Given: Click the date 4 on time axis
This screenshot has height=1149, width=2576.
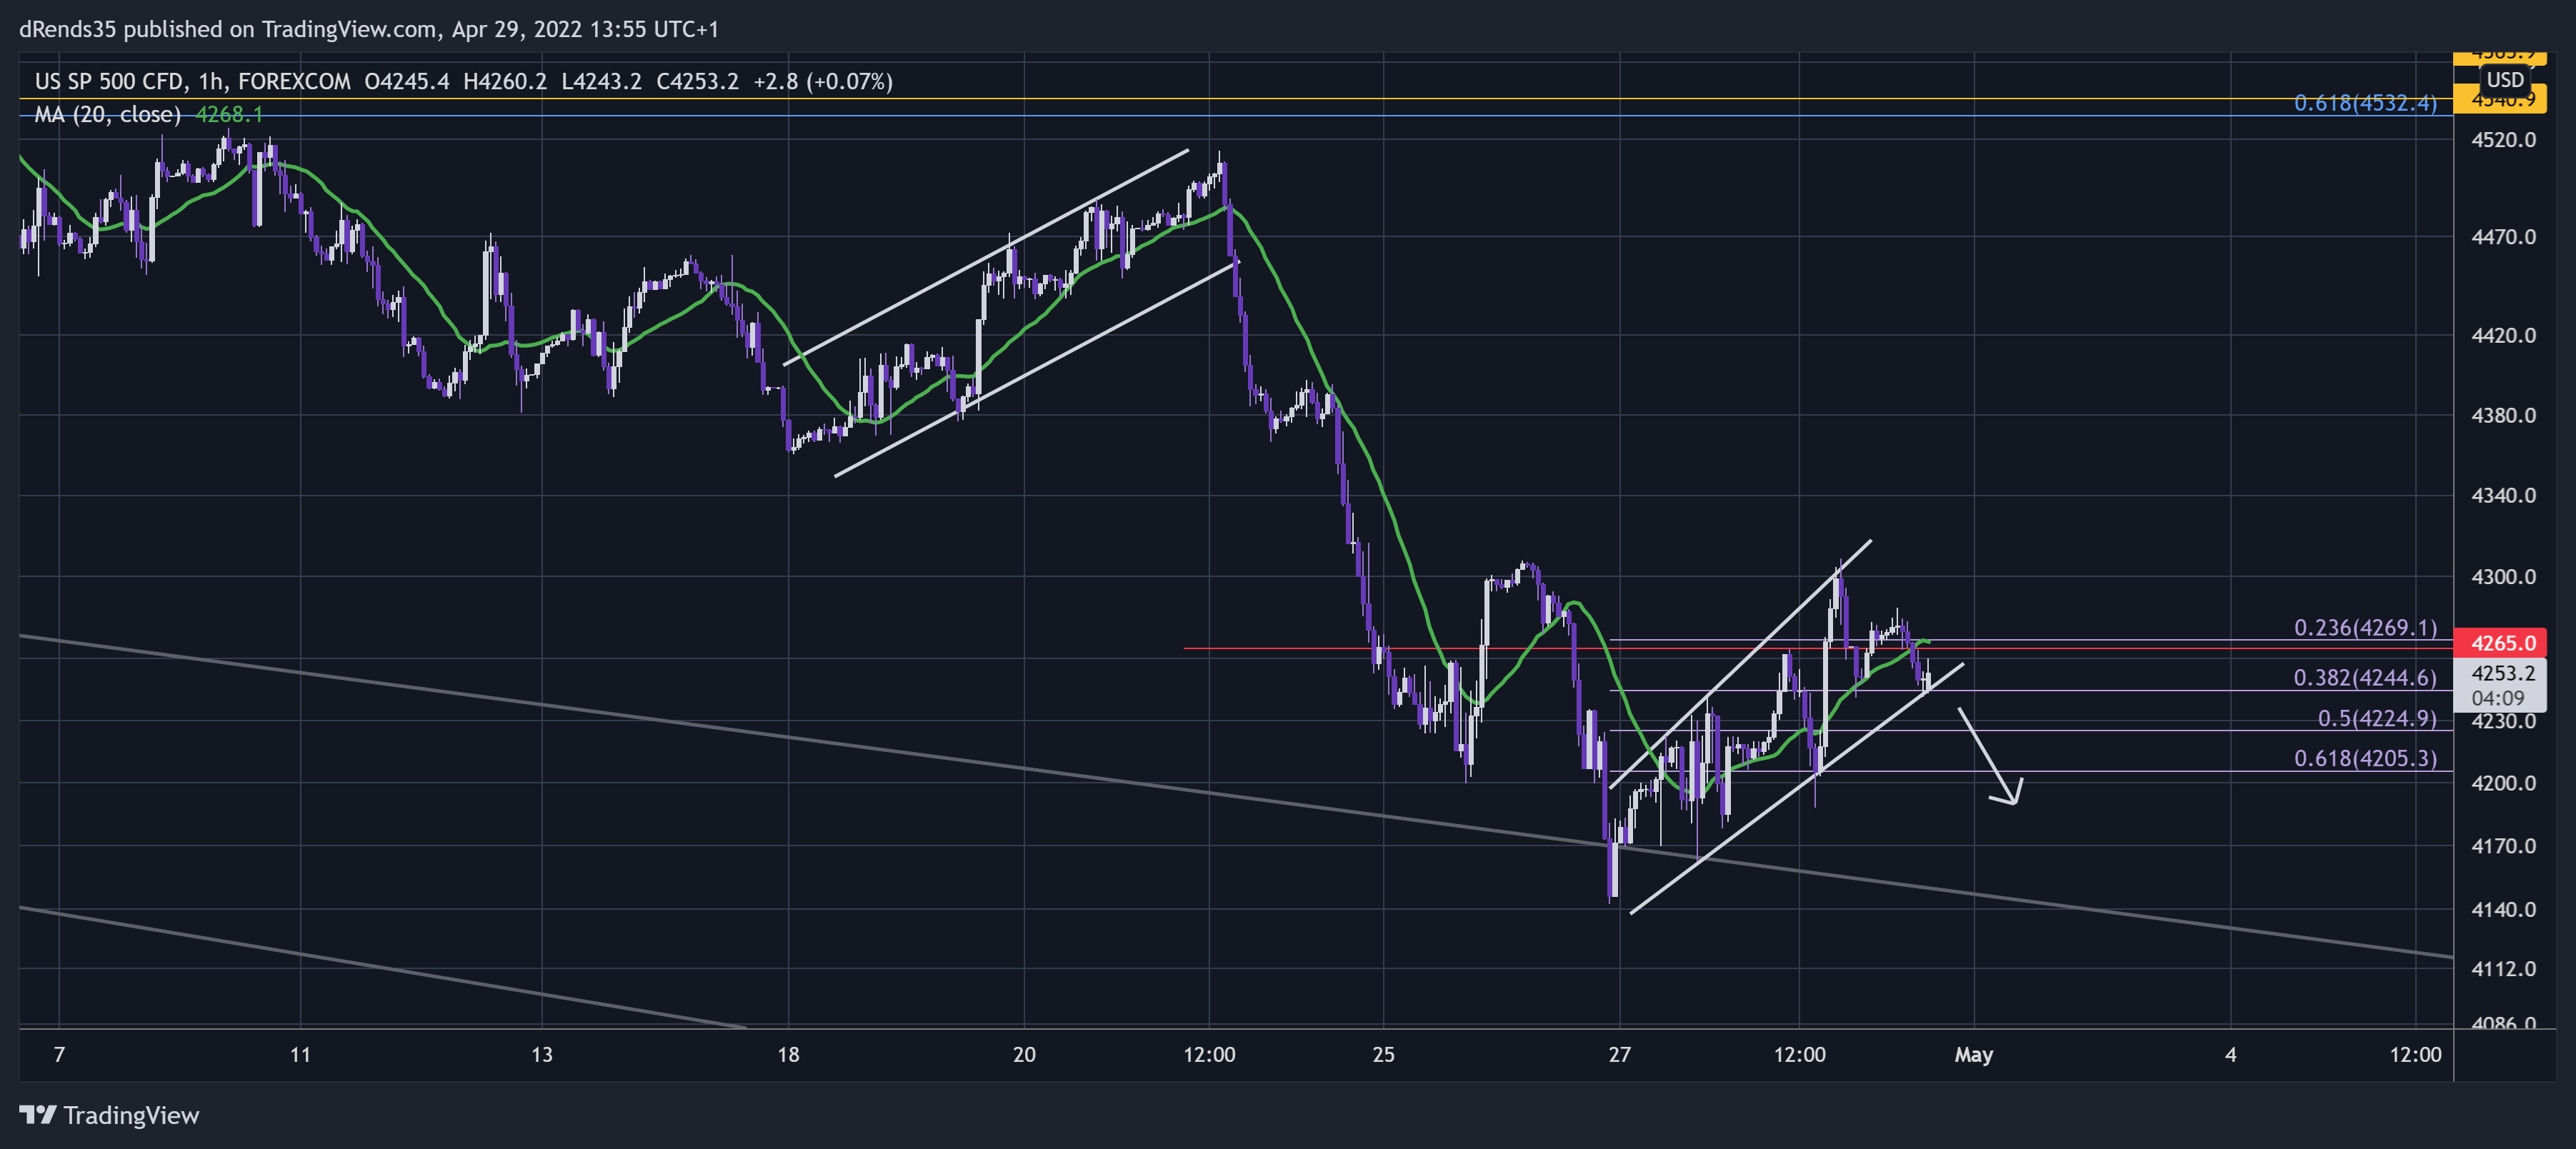Looking at the screenshot, I should 2230,1054.
